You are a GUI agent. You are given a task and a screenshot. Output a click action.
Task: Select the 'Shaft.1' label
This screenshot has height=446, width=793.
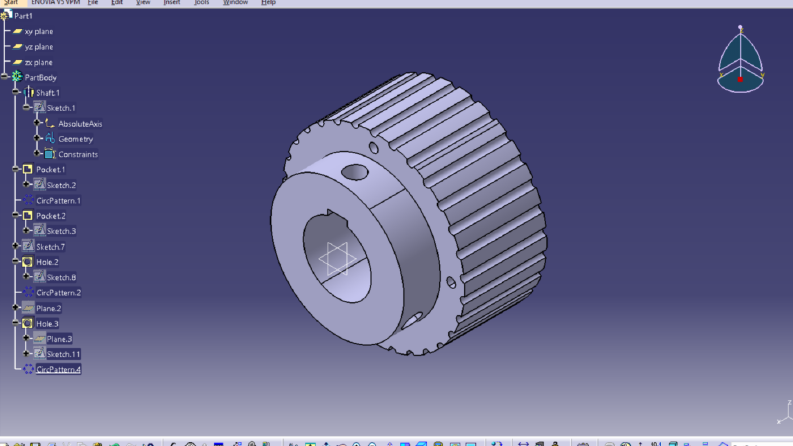coord(48,93)
